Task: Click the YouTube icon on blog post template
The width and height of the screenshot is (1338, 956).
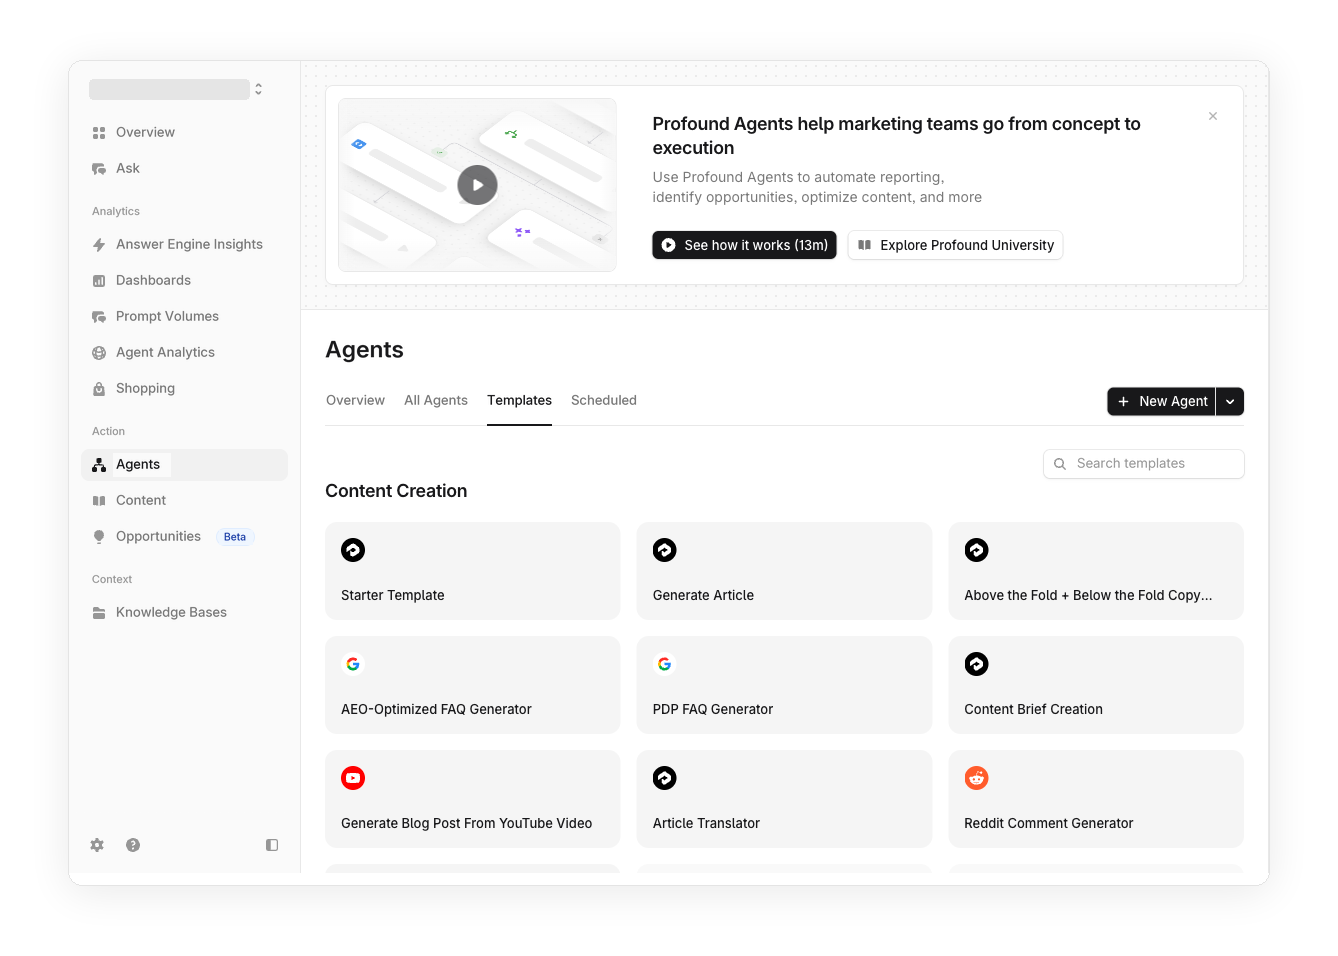Action: 353,778
